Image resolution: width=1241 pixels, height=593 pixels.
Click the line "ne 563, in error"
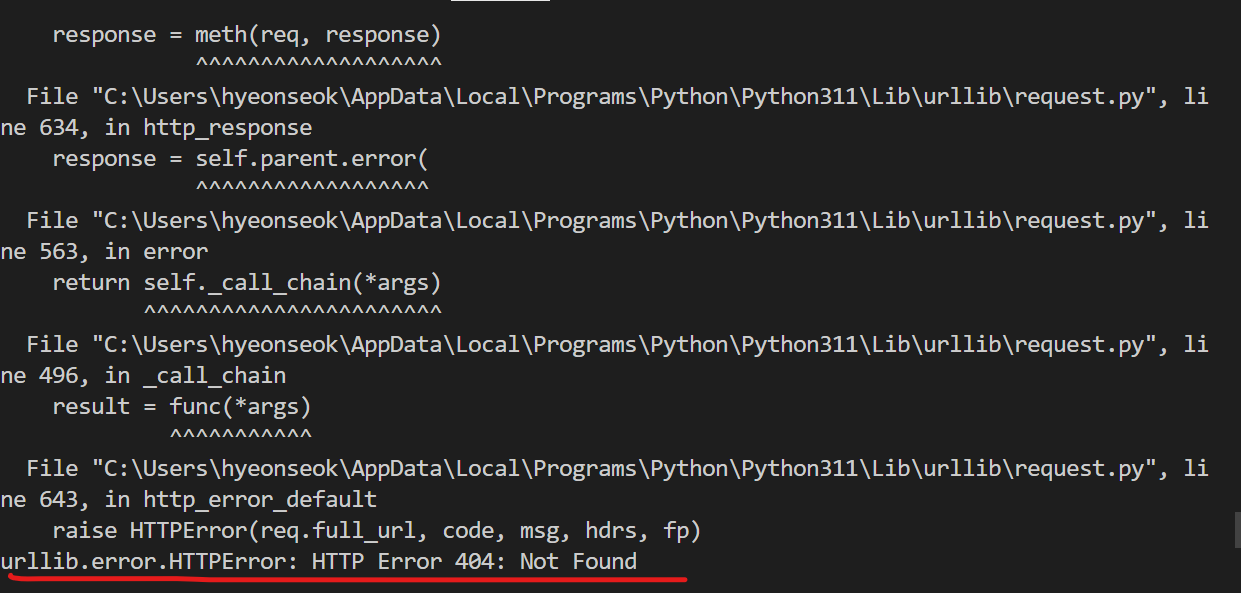tap(105, 252)
